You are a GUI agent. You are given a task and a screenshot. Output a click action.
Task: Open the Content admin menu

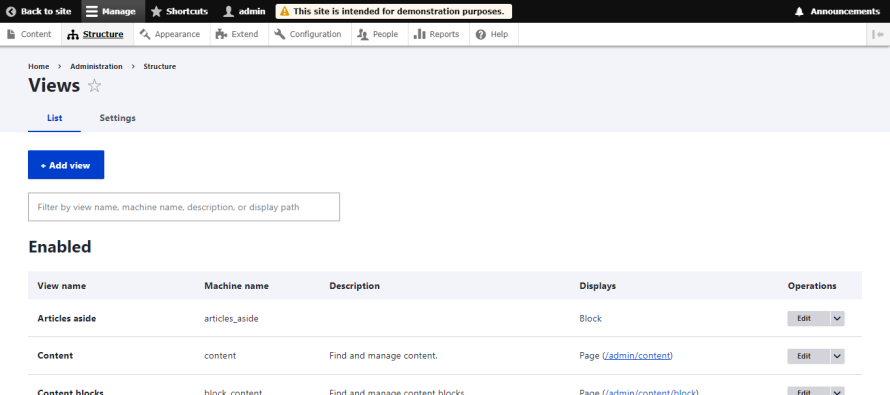point(30,34)
